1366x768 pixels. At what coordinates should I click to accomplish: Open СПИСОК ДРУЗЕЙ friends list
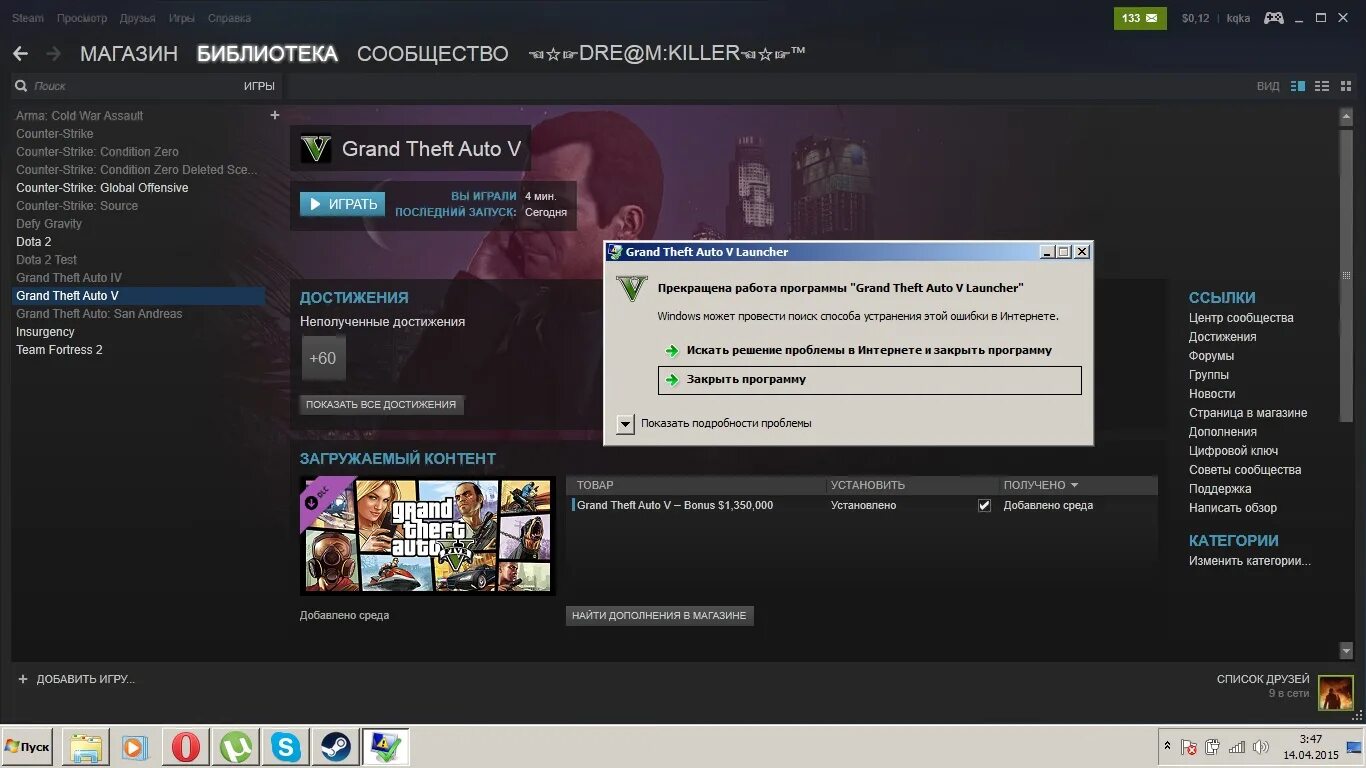point(1263,679)
